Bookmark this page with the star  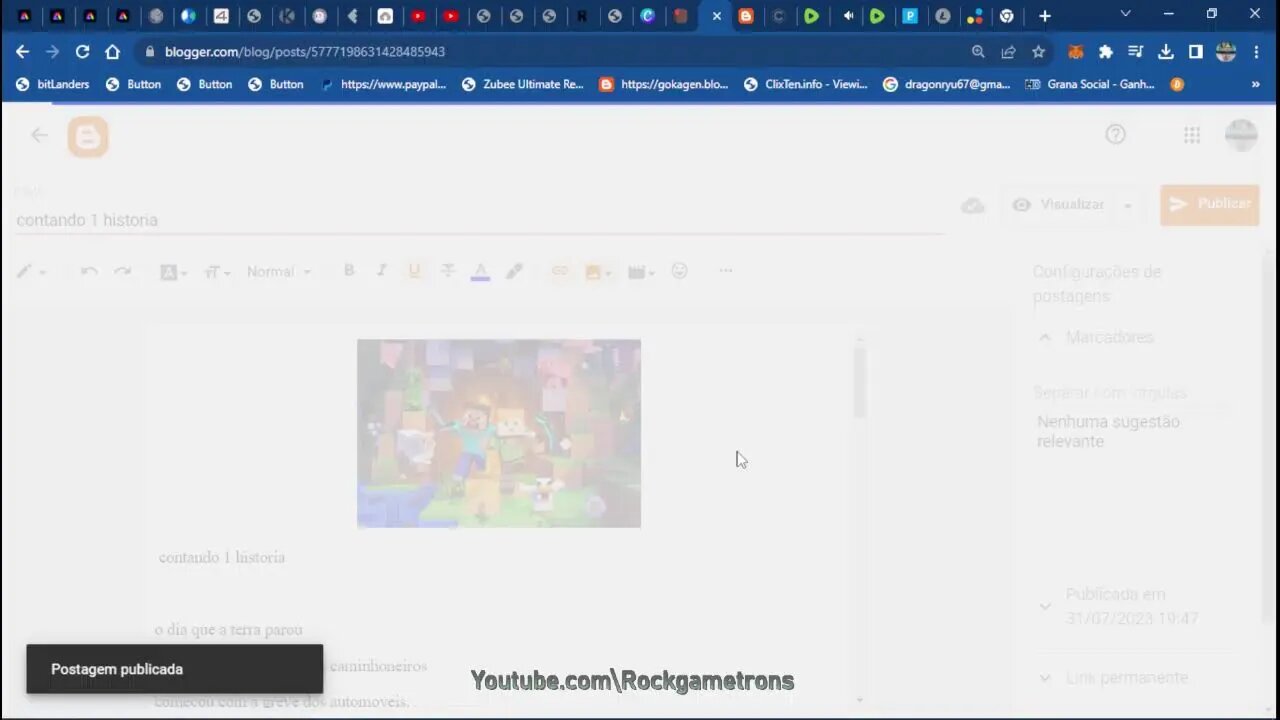click(x=1038, y=52)
